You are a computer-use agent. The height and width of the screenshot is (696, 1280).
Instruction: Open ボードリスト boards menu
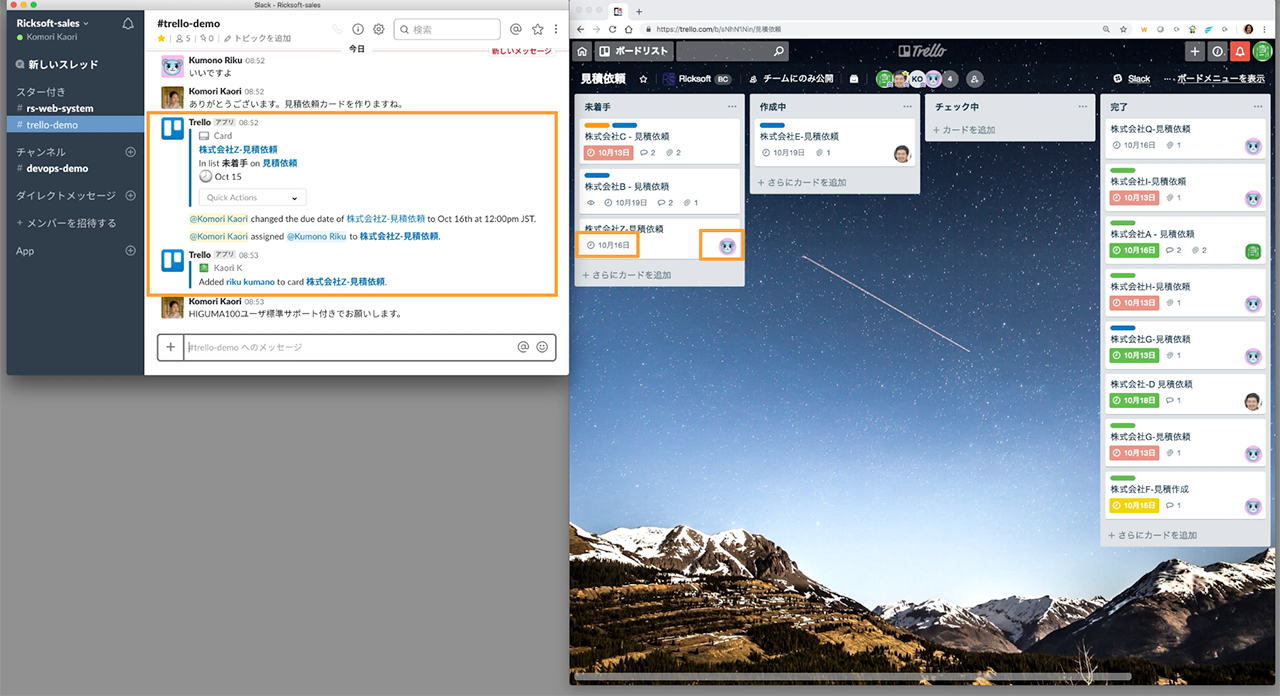click(x=635, y=51)
